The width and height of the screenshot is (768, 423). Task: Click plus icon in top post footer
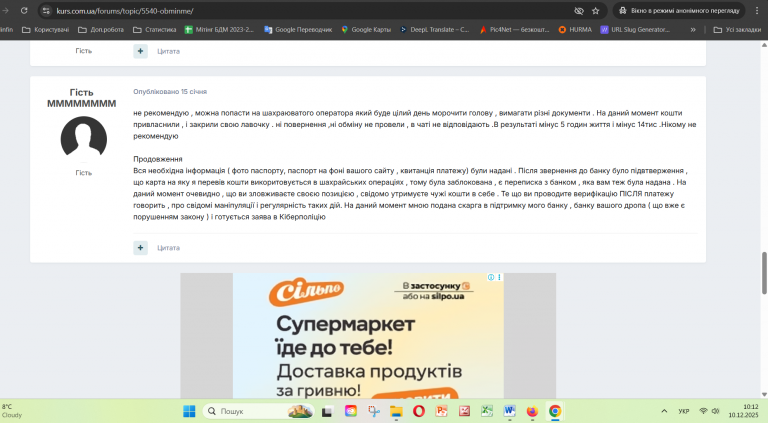[x=141, y=51]
